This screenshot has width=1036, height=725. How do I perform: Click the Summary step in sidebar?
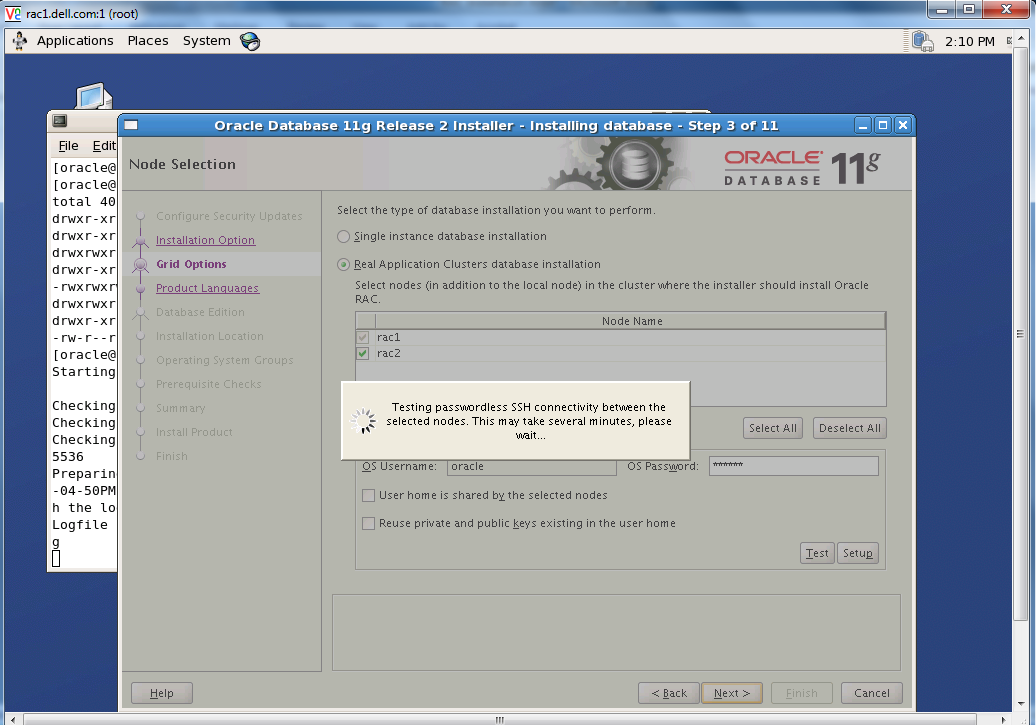[180, 408]
